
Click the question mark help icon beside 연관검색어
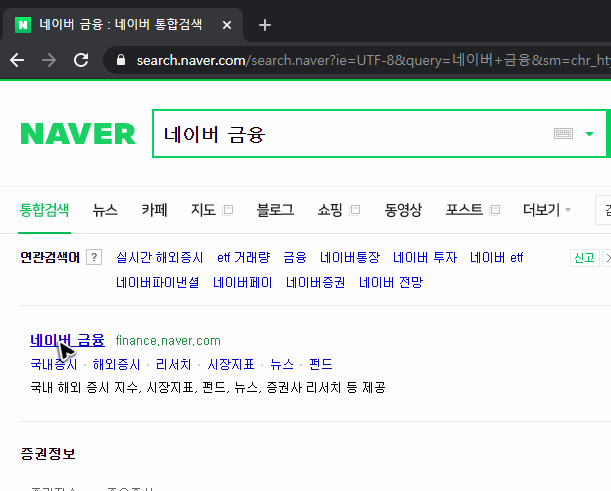click(94, 258)
